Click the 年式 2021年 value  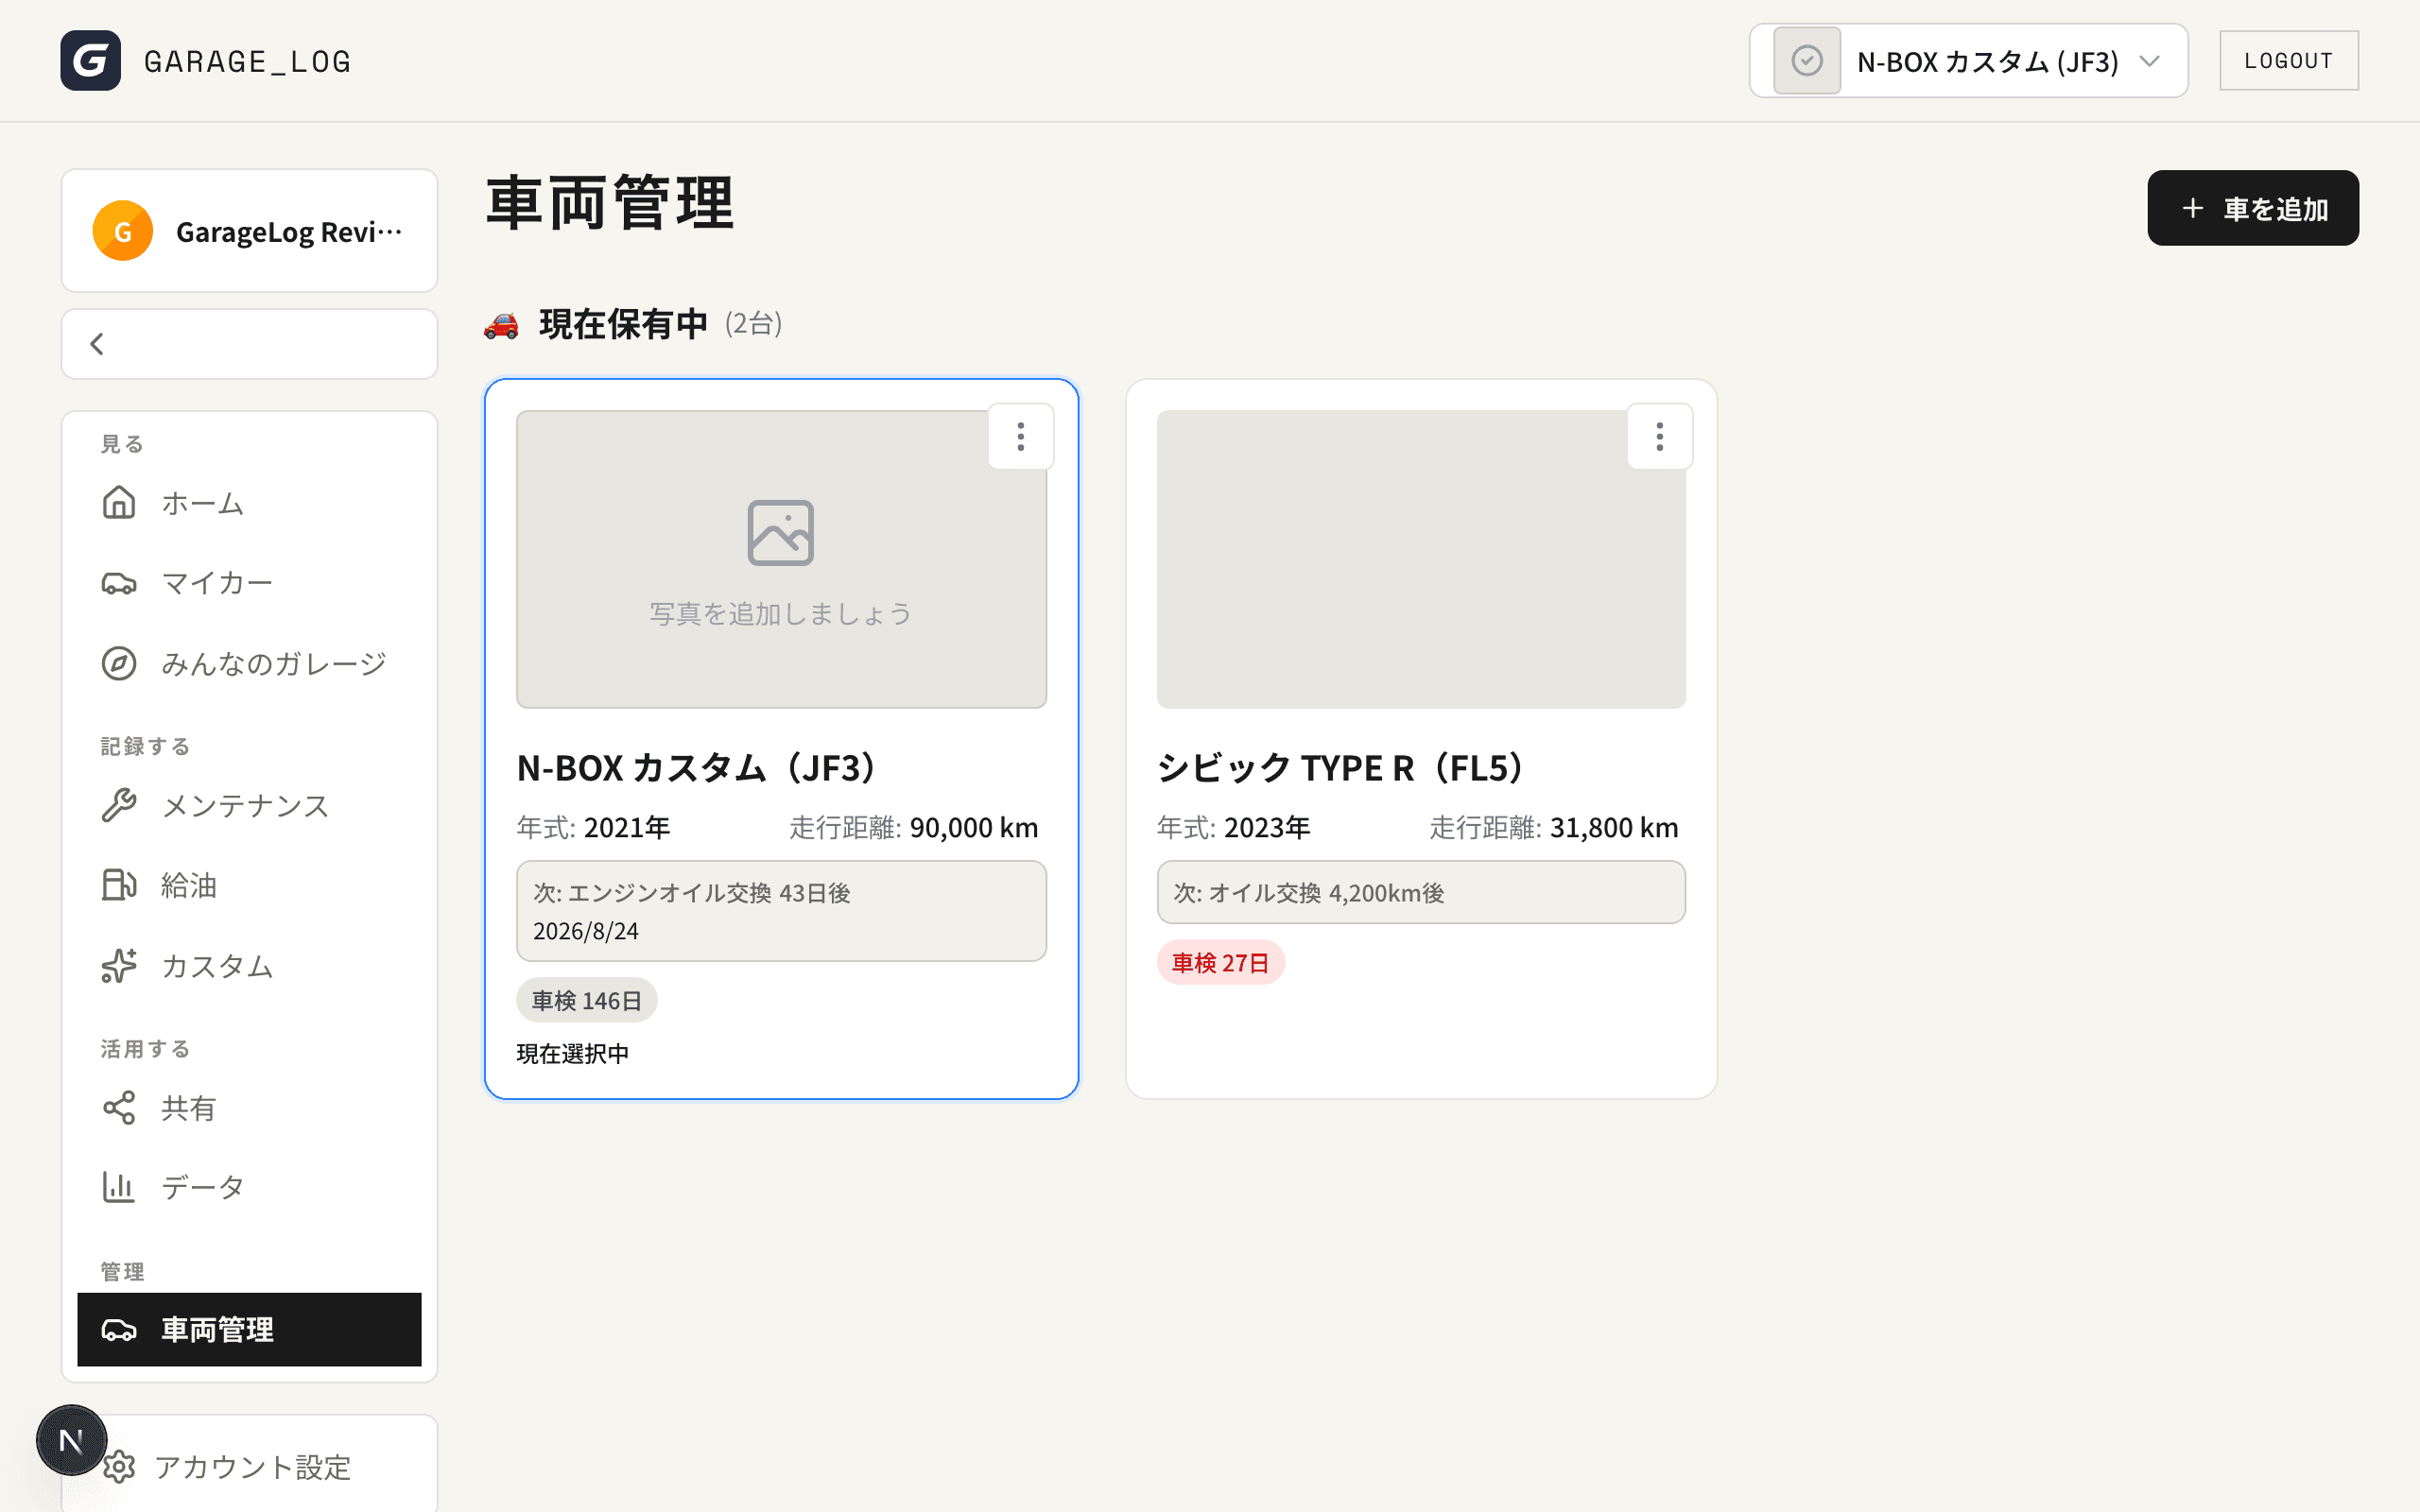click(x=626, y=828)
